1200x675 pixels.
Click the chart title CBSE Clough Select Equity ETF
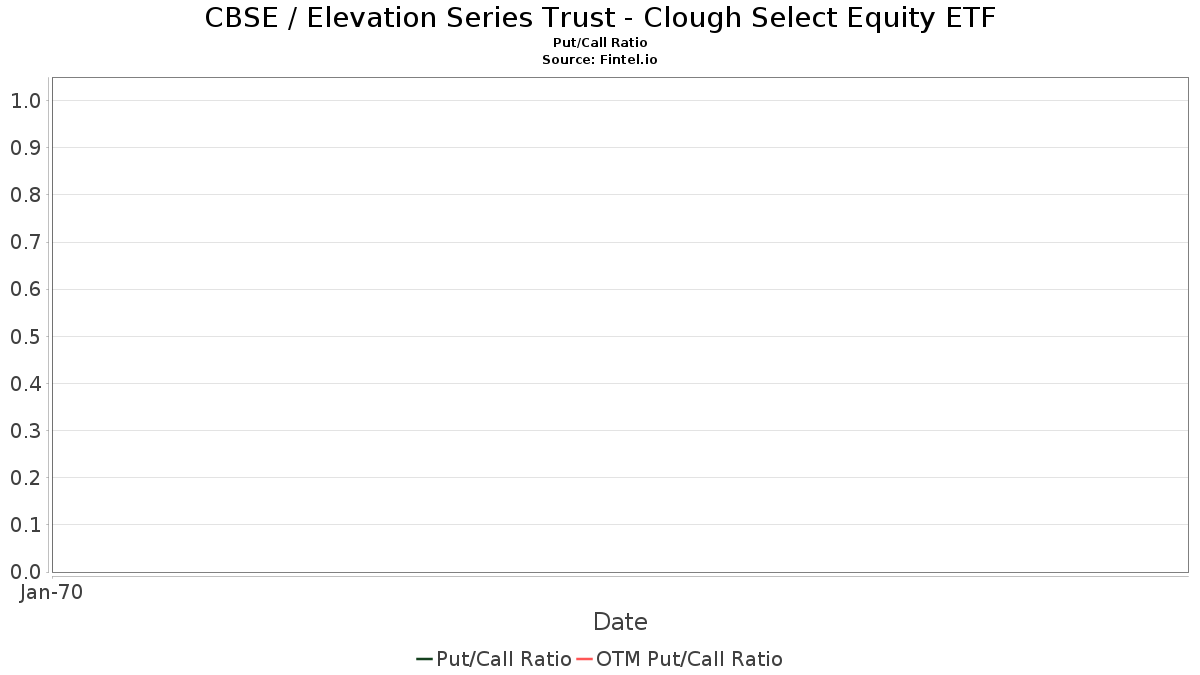click(600, 18)
